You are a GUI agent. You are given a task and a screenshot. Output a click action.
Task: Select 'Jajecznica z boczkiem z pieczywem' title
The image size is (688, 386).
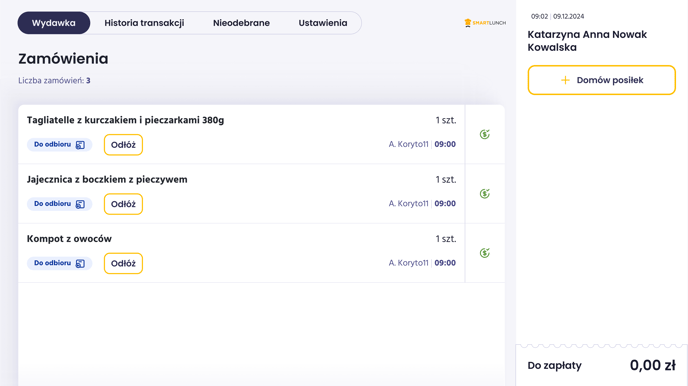107,179
